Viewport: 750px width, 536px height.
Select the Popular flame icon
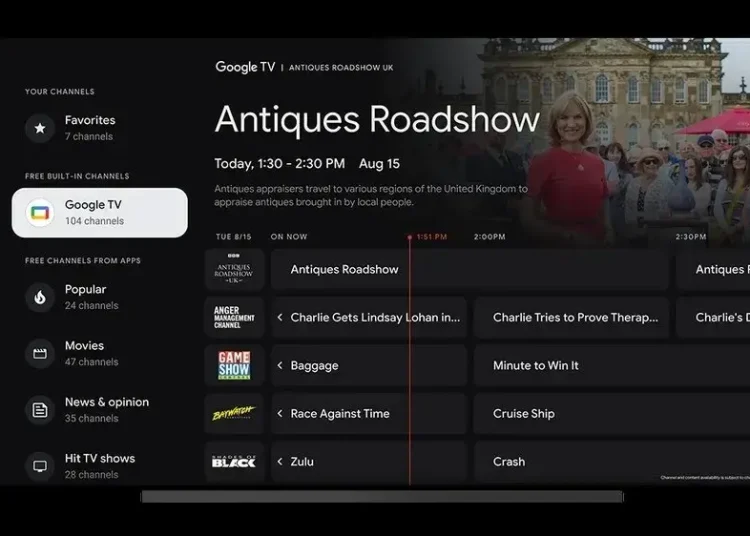[40, 297]
